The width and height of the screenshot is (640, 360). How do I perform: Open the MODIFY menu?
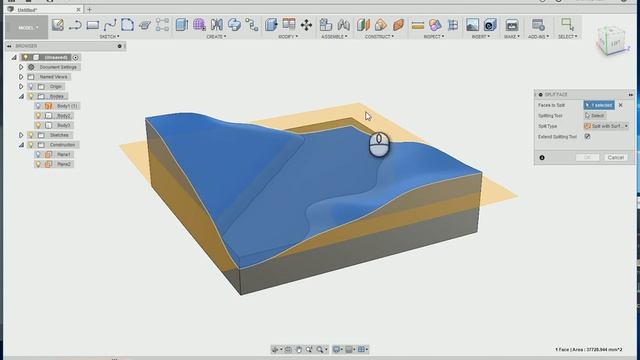(x=288, y=37)
